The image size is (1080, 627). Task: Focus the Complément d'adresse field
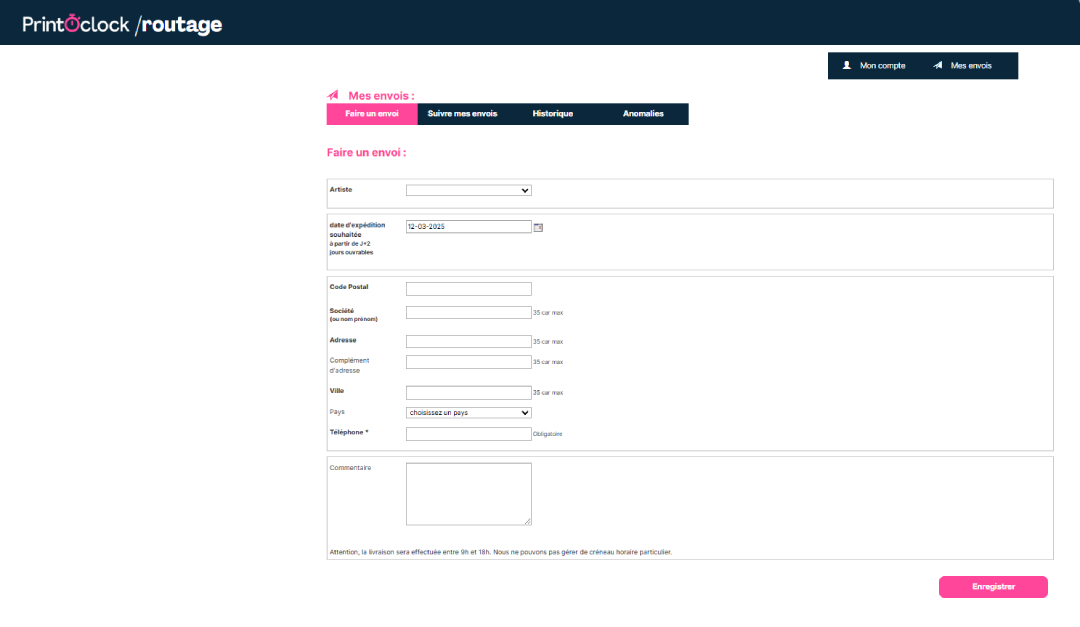coord(468,362)
